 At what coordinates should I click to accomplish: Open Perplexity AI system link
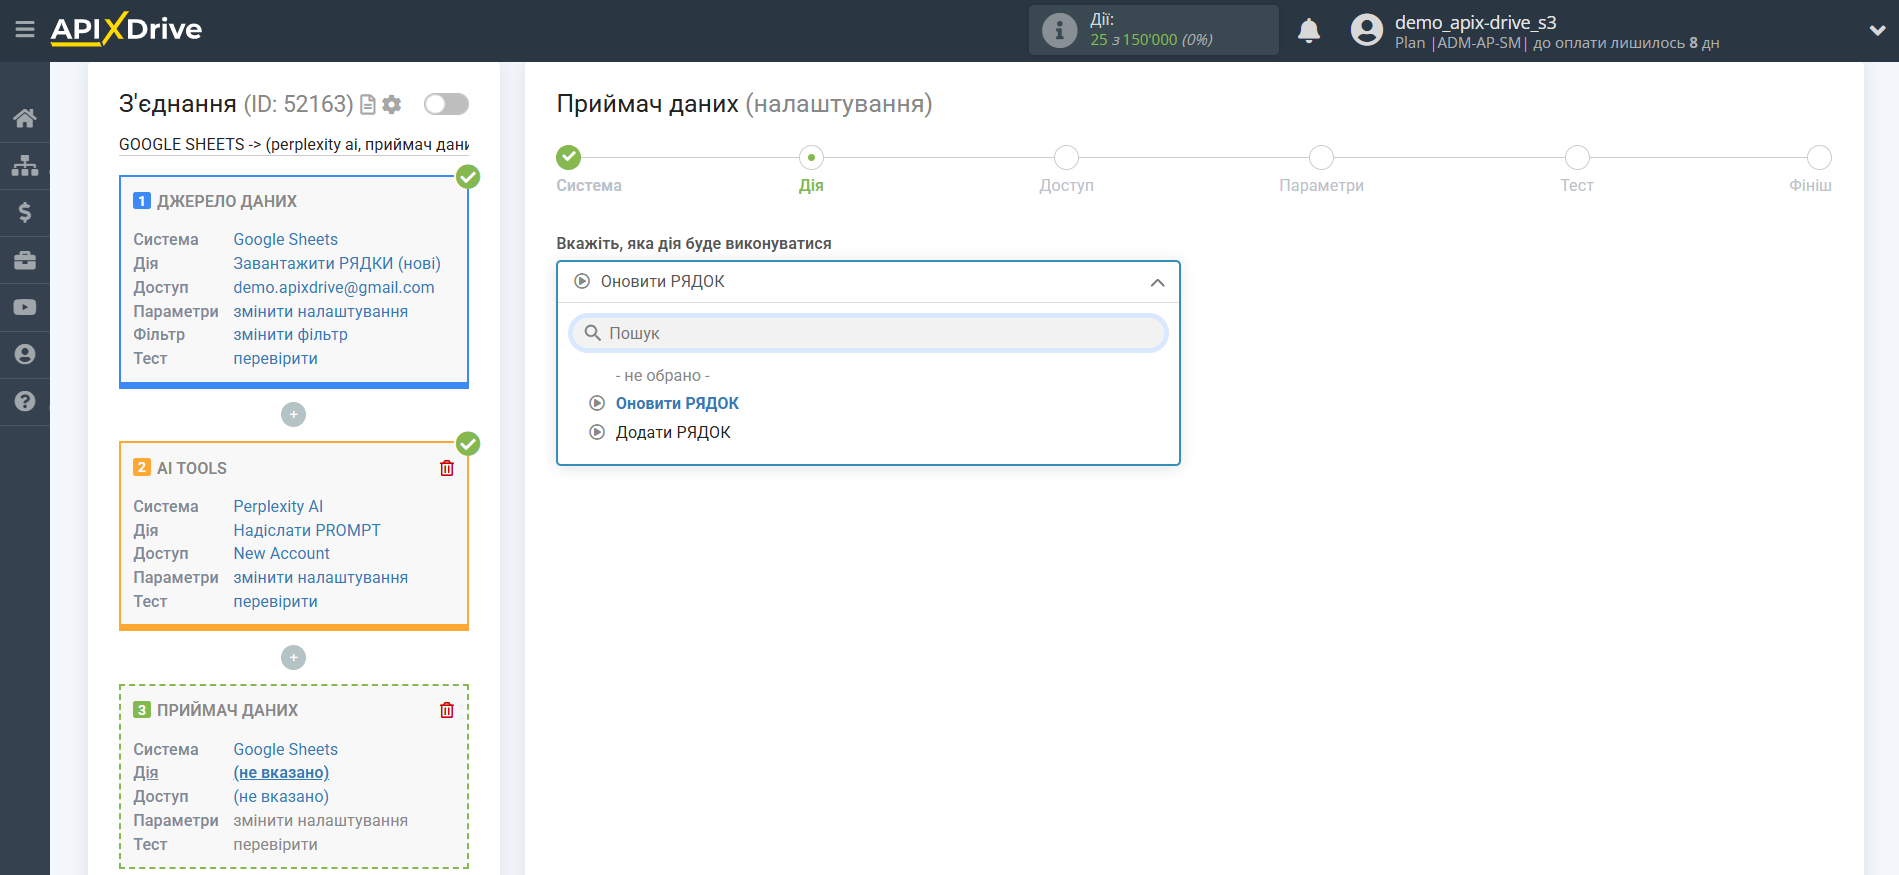pyautogui.click(x=278, y=506)
